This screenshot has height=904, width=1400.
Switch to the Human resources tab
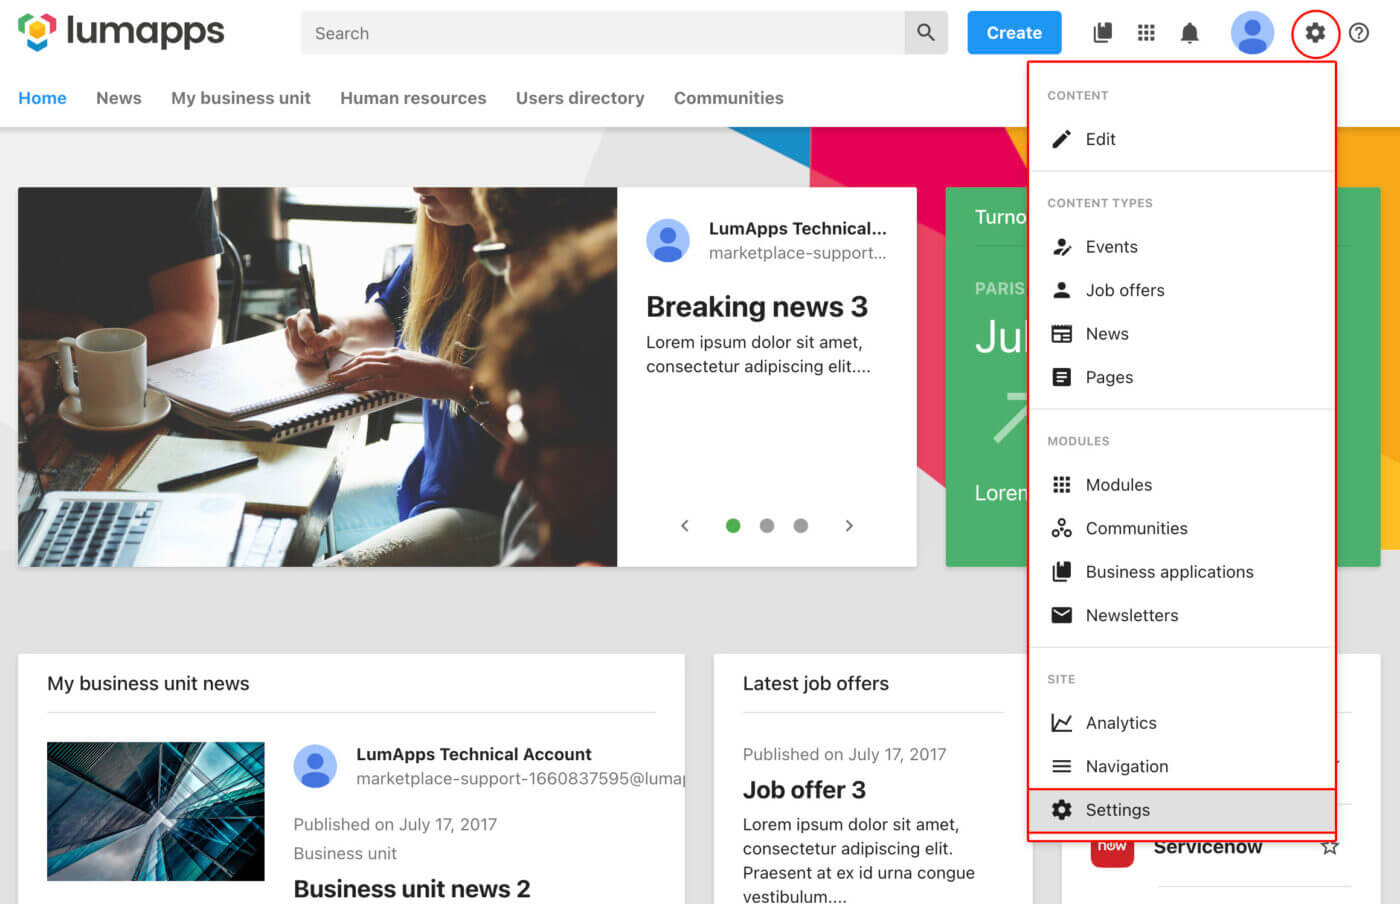coord(413,98)
